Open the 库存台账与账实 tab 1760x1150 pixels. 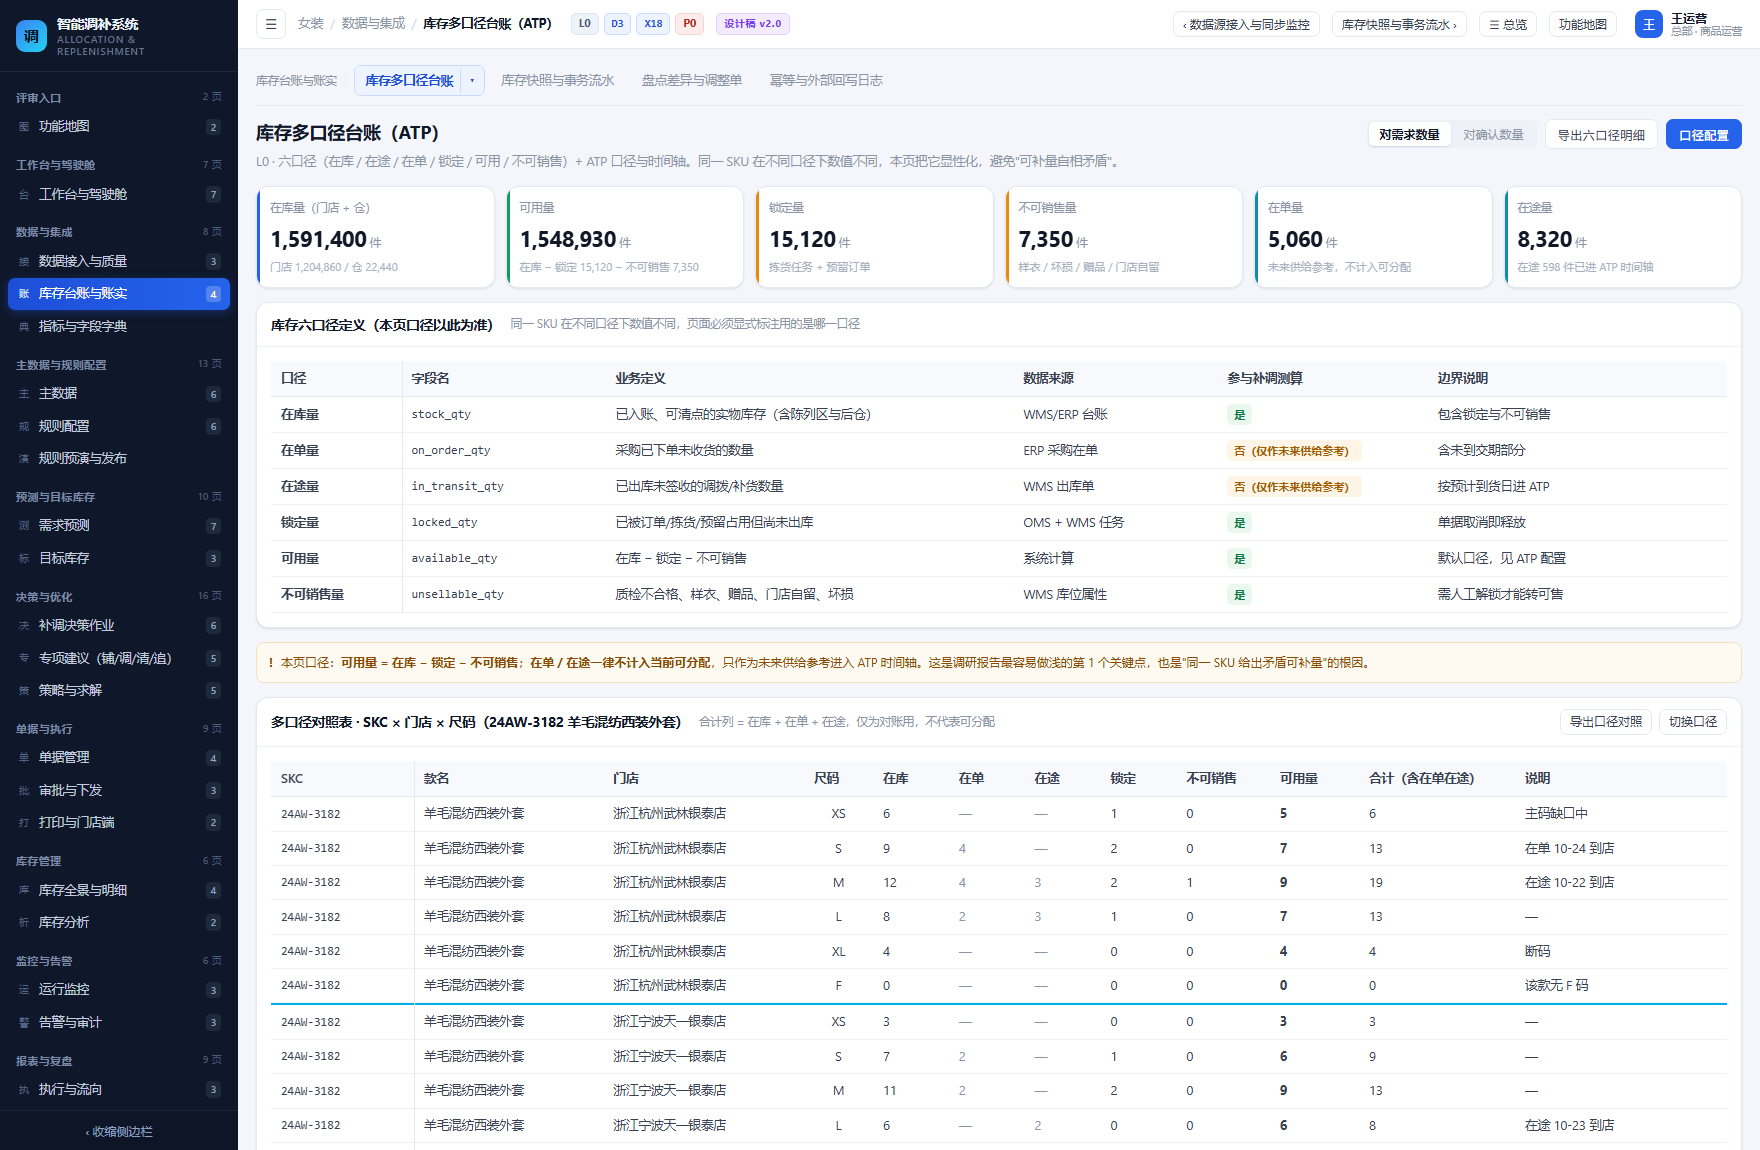coord(297,81)
